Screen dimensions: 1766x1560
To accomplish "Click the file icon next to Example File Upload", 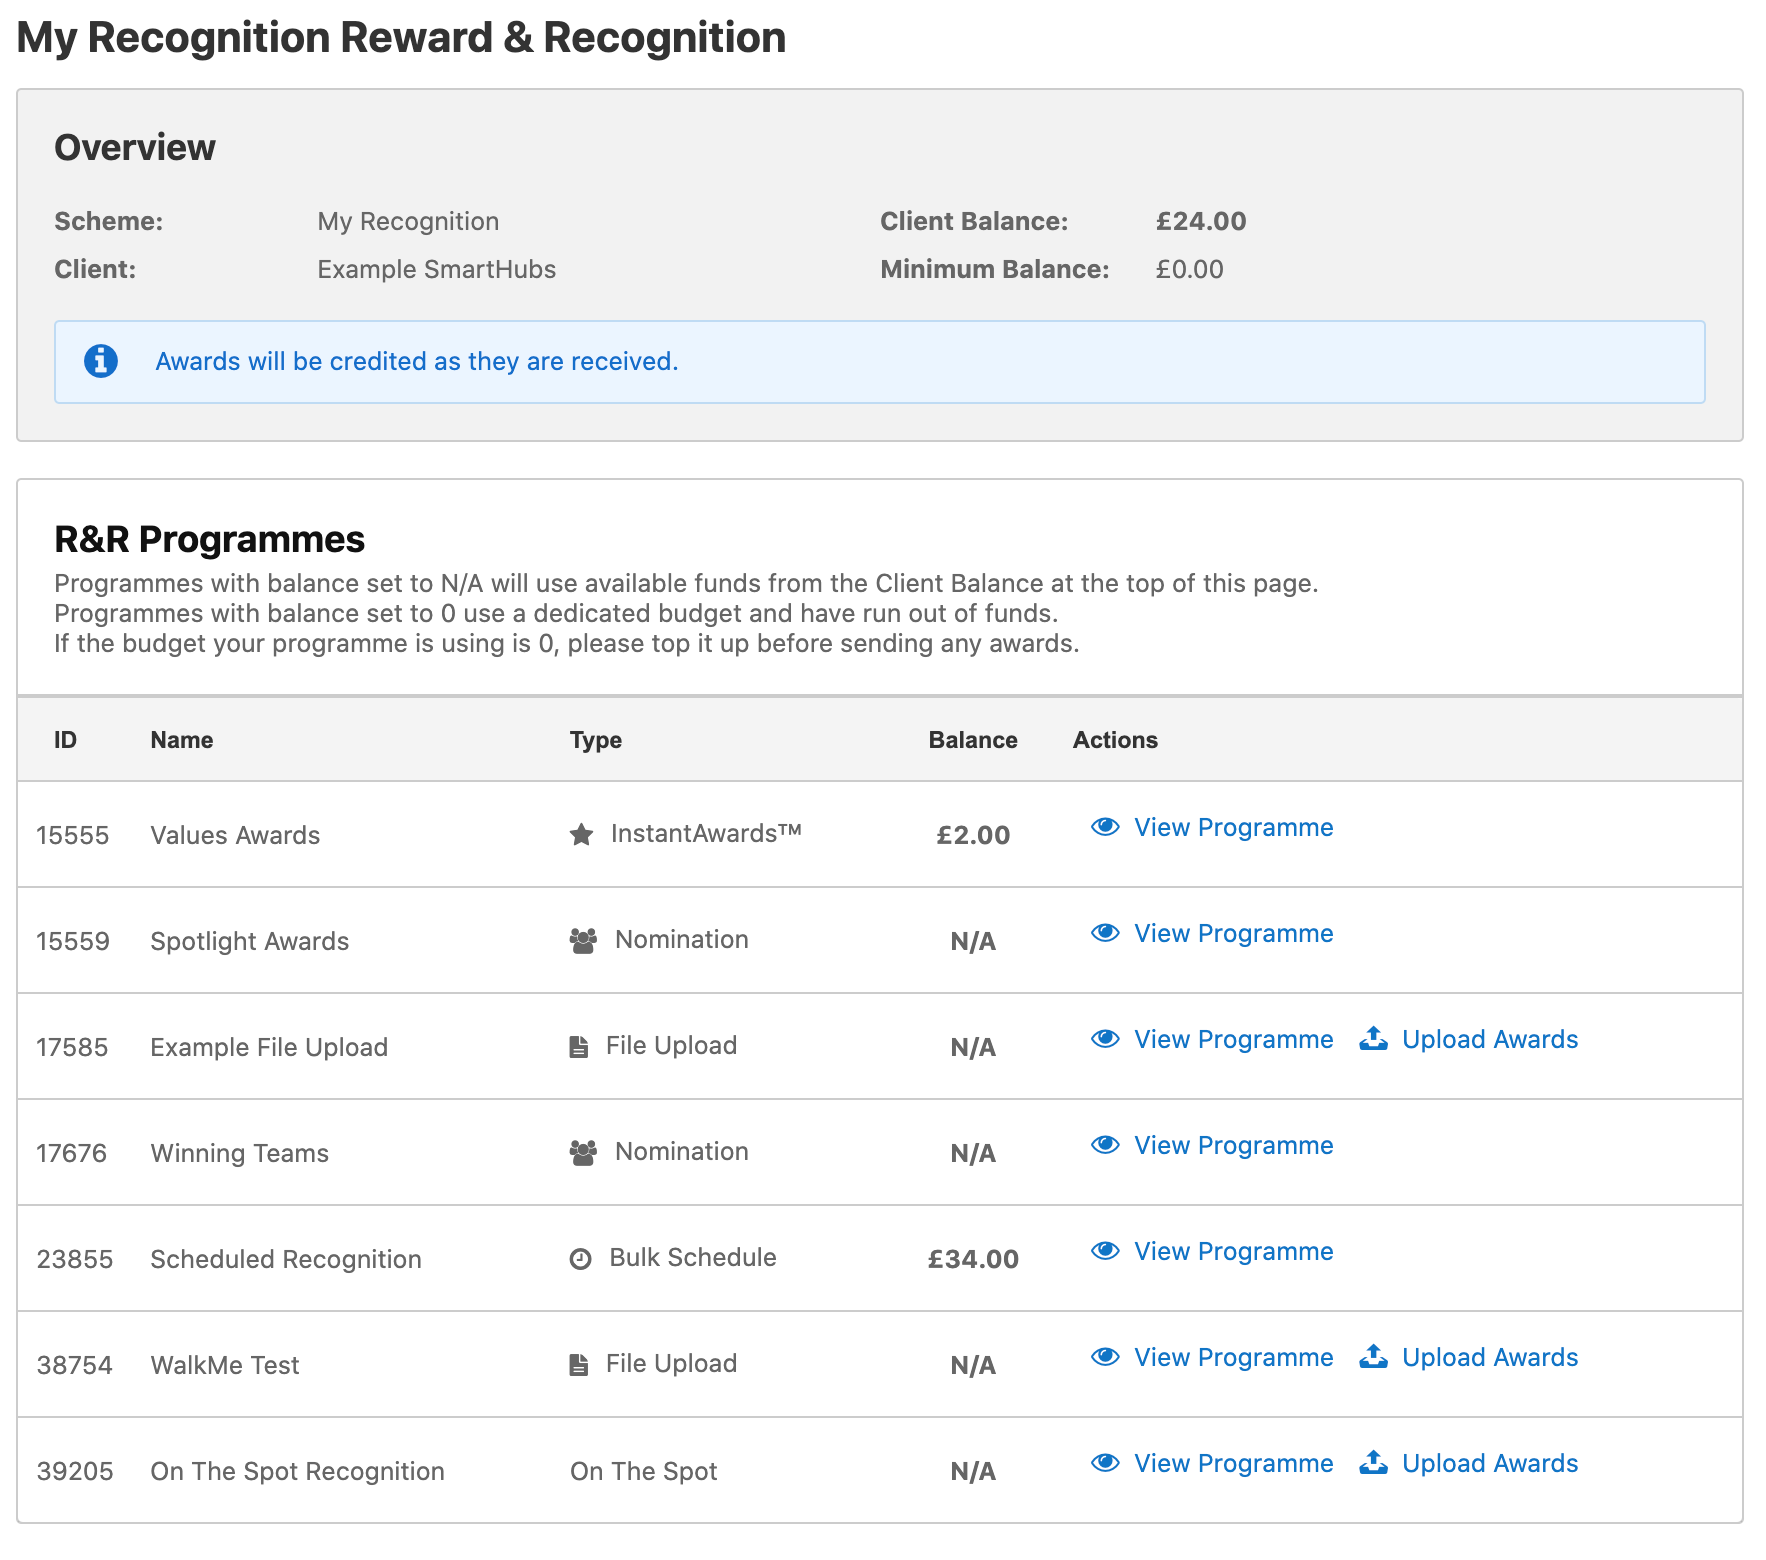I will pyautogui.click(x=579, y=1045).
